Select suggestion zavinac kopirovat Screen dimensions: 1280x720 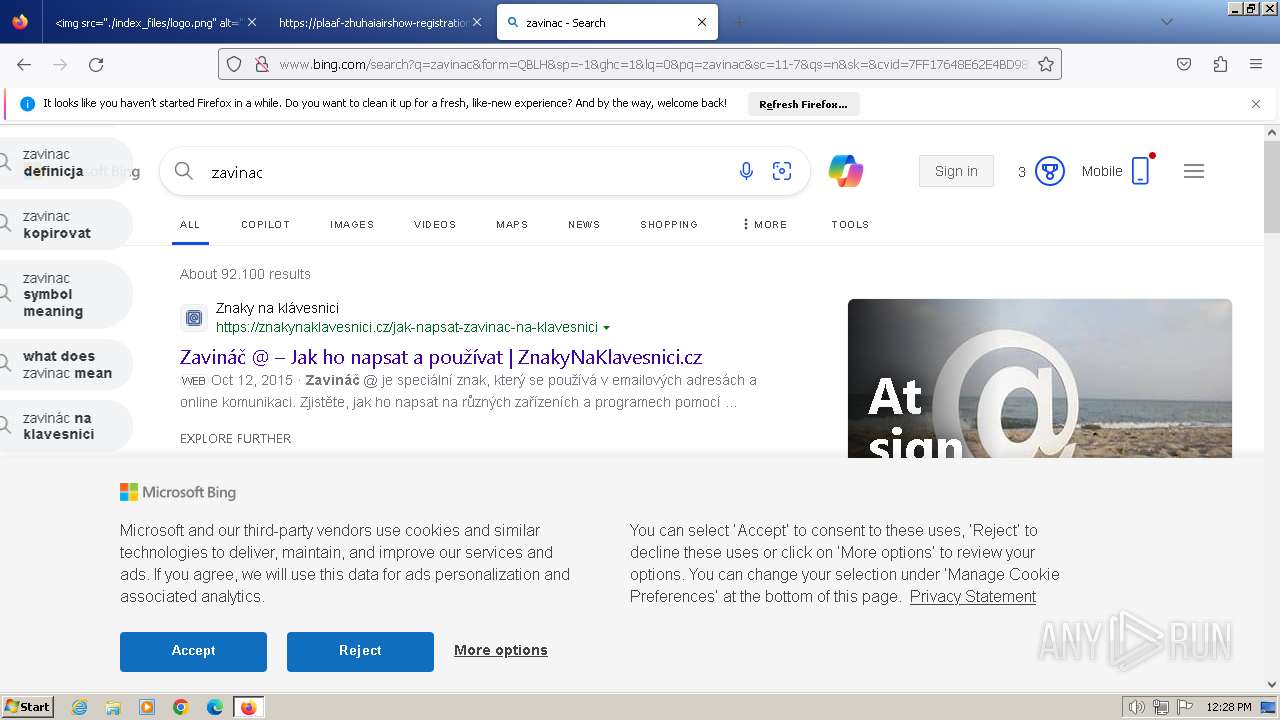[x=64, y=225]
